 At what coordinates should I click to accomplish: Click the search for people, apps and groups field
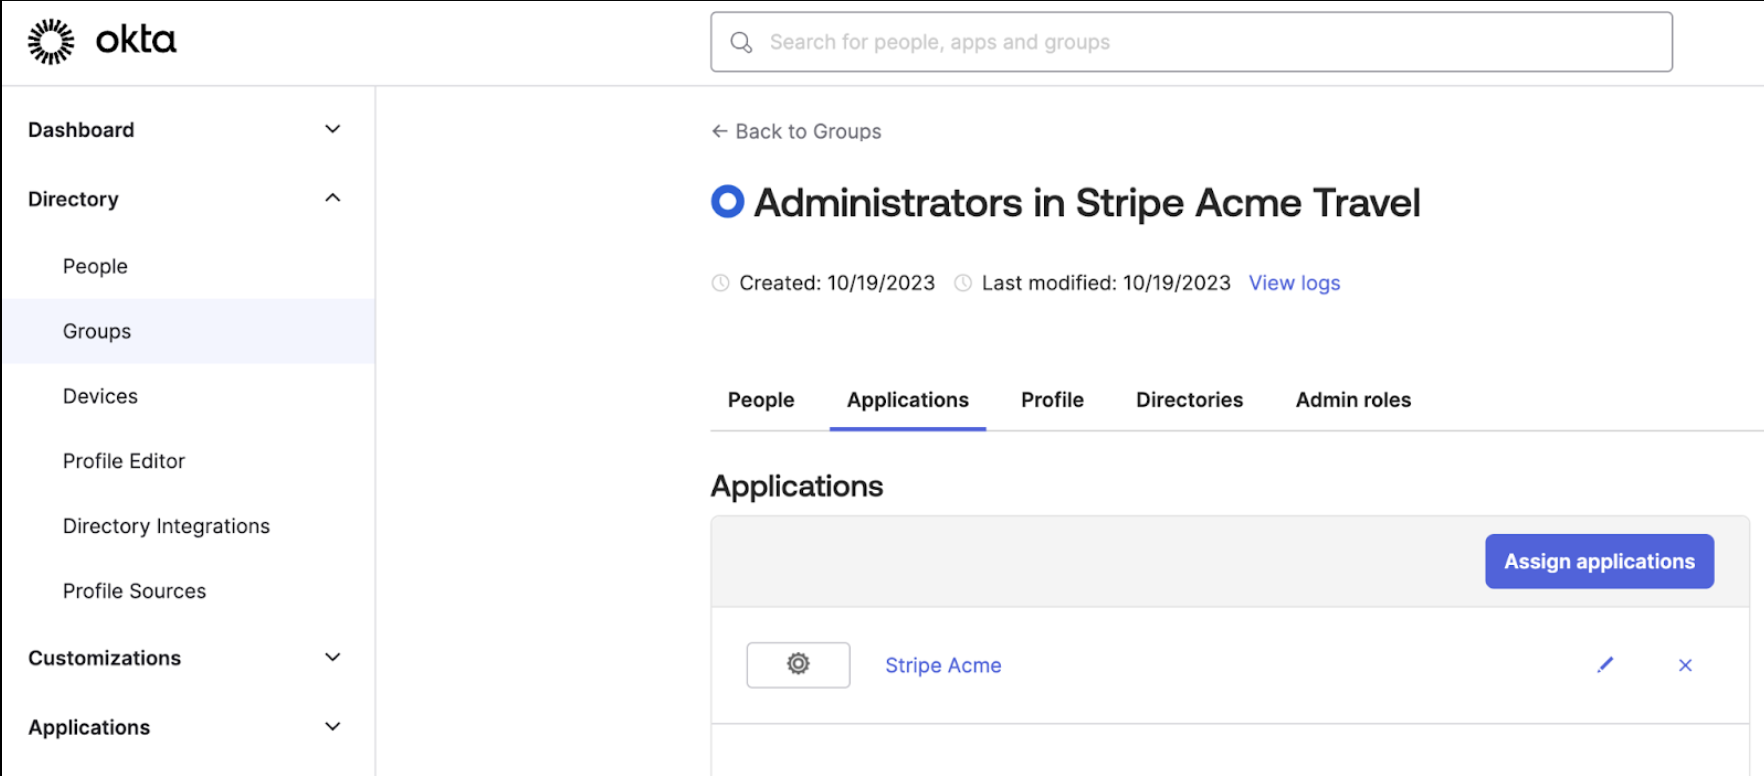coord(1191,42)
